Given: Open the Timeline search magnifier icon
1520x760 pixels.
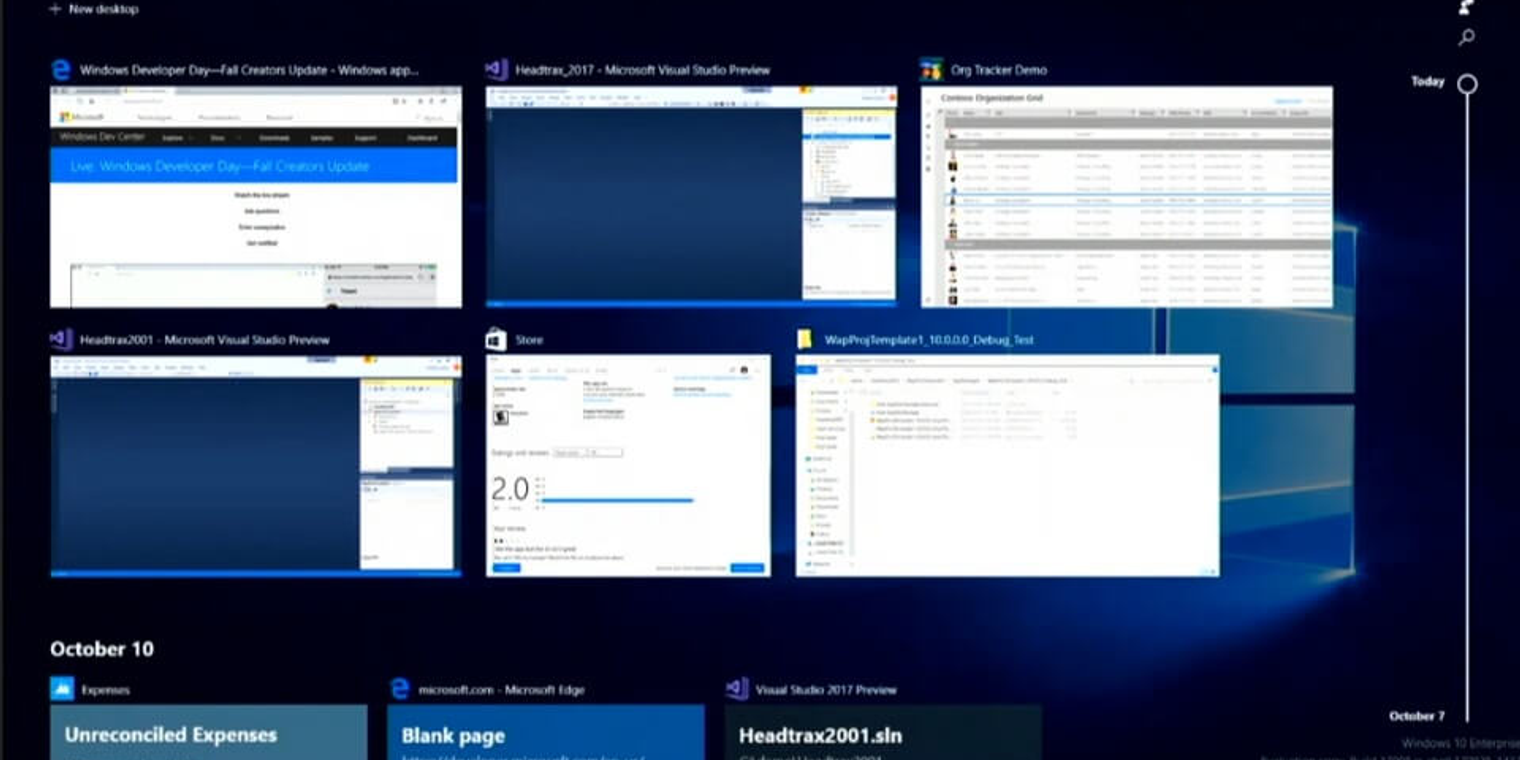Looking at the screenshot, I should tap(1467, 38).
